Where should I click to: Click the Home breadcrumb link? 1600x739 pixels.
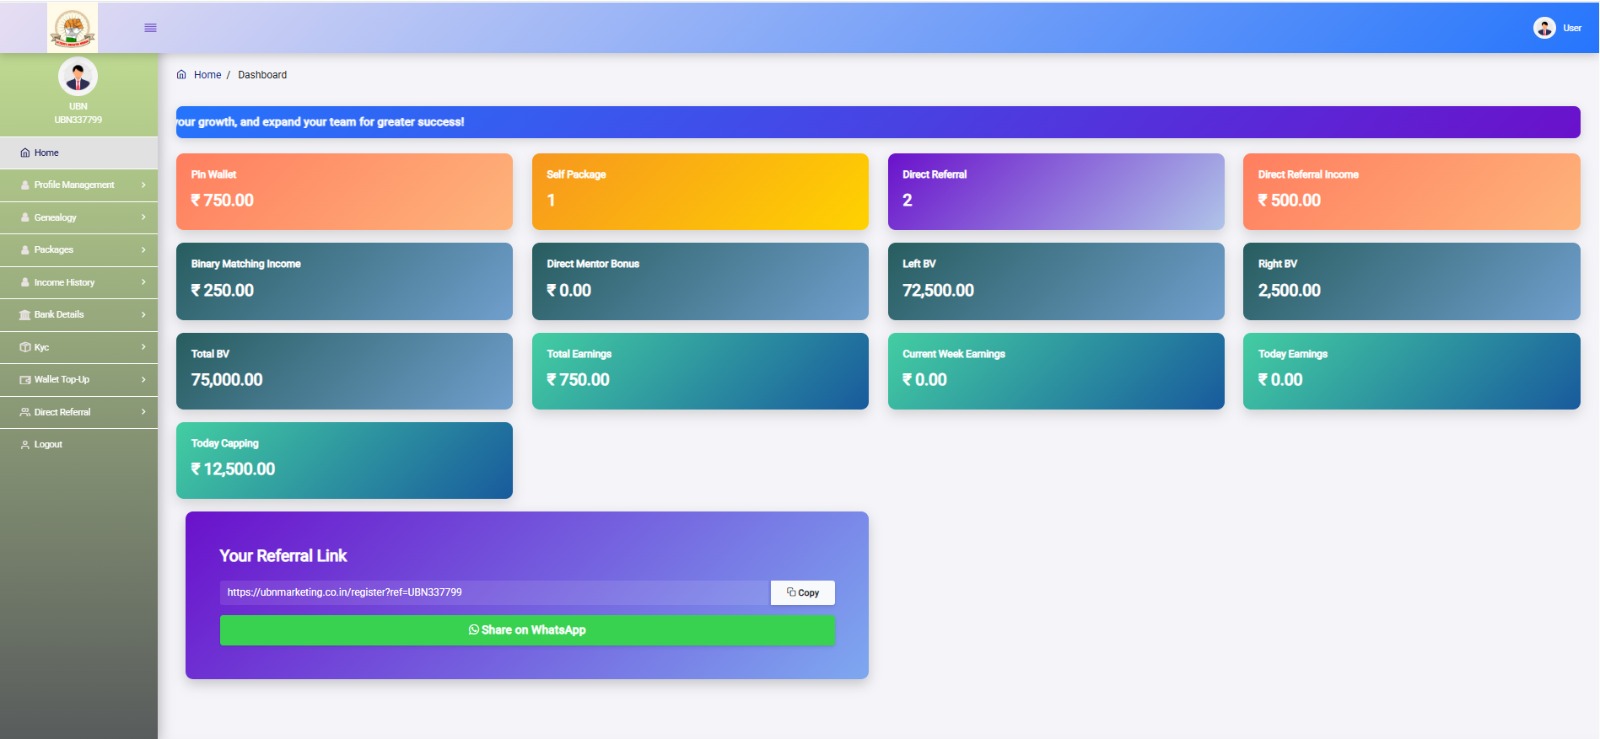tap(207, 75)
